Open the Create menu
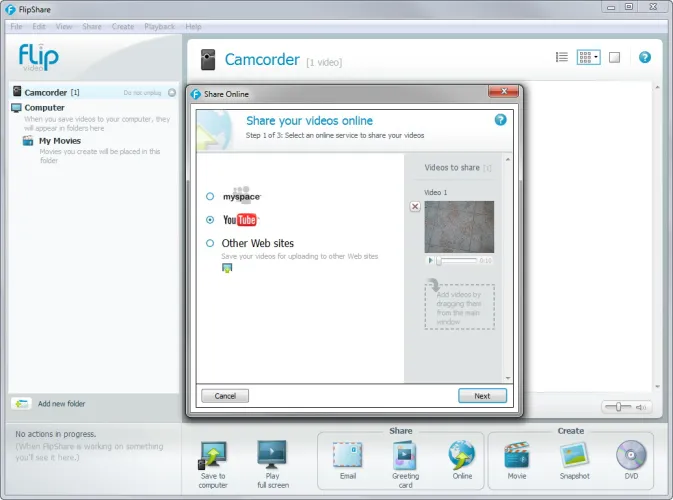The width and height of the screenshot is (673, 500). point(123,27)
